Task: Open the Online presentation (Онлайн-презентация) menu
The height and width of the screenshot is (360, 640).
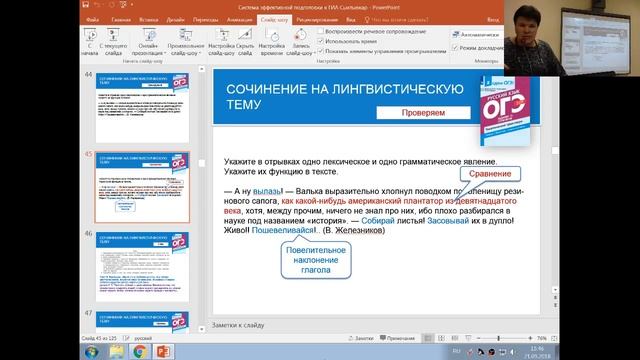Action: tap(149, 42)
